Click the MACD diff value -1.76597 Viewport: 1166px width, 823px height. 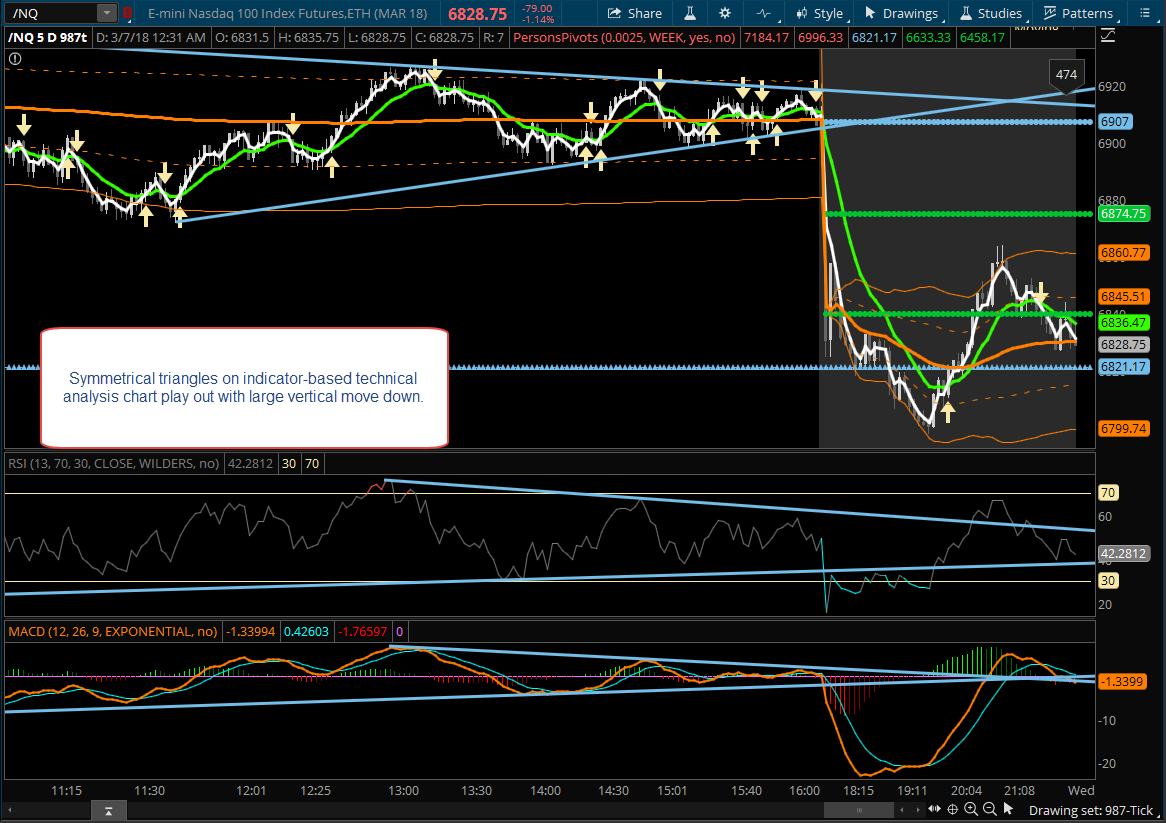pyautogui.click(x=363, y=632)
